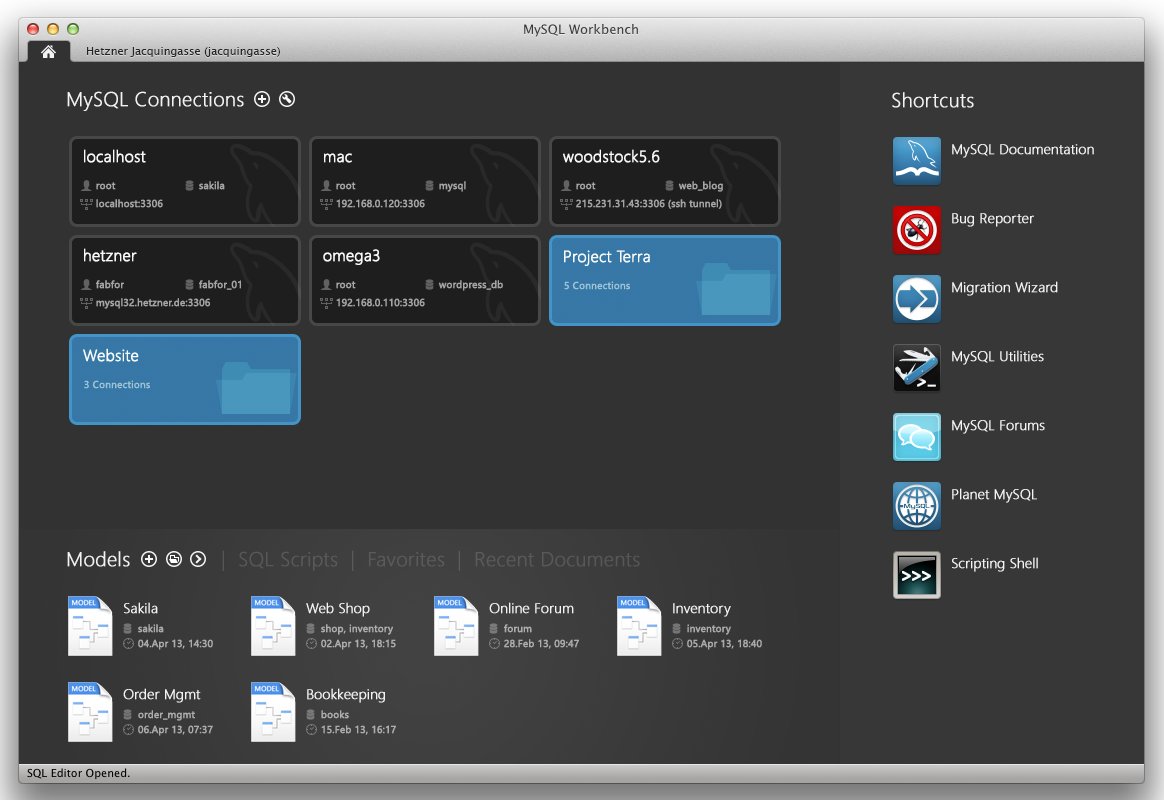Open the Planet MySQL globe icon
This screenshot has width=1164, height=800.
[x=917, y=505]
